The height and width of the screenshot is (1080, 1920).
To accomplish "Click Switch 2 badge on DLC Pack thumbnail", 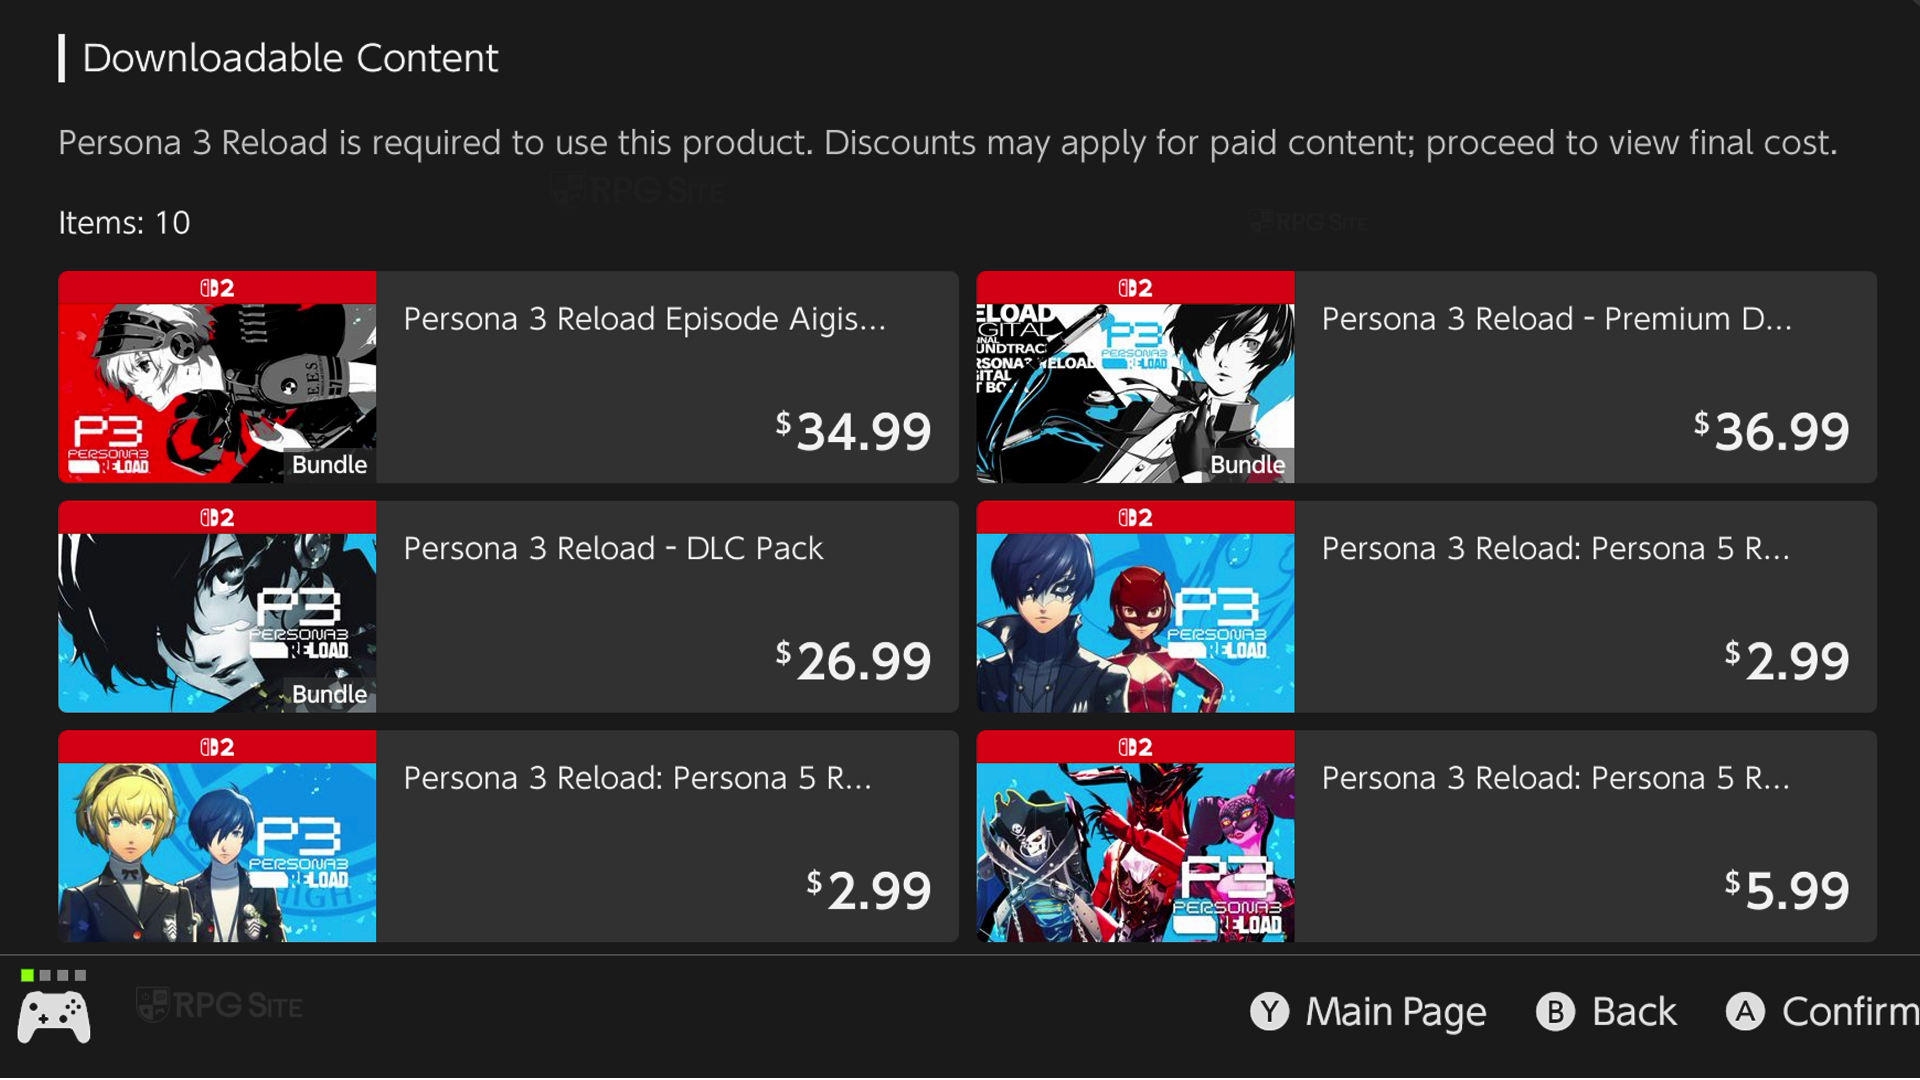I will 217,518.
